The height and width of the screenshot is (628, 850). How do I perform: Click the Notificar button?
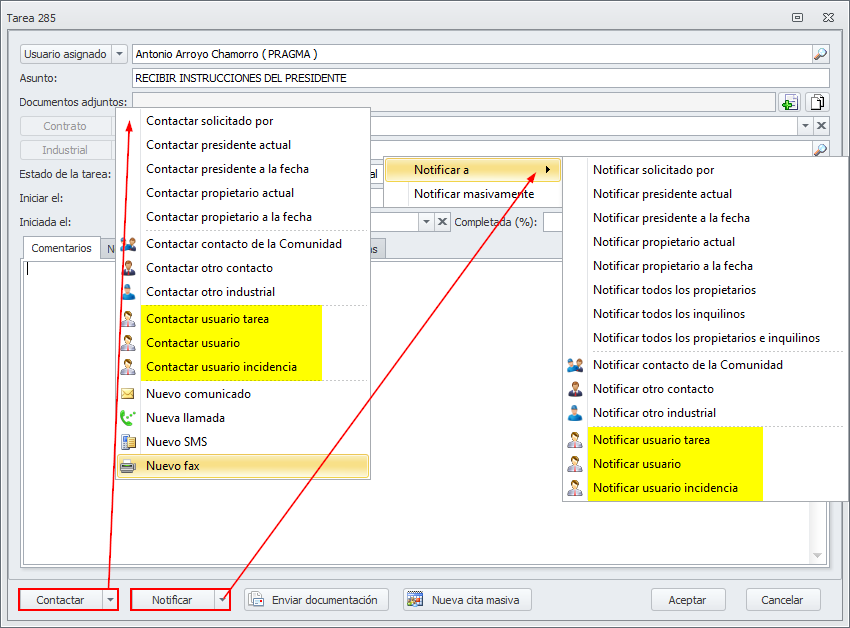172,600
